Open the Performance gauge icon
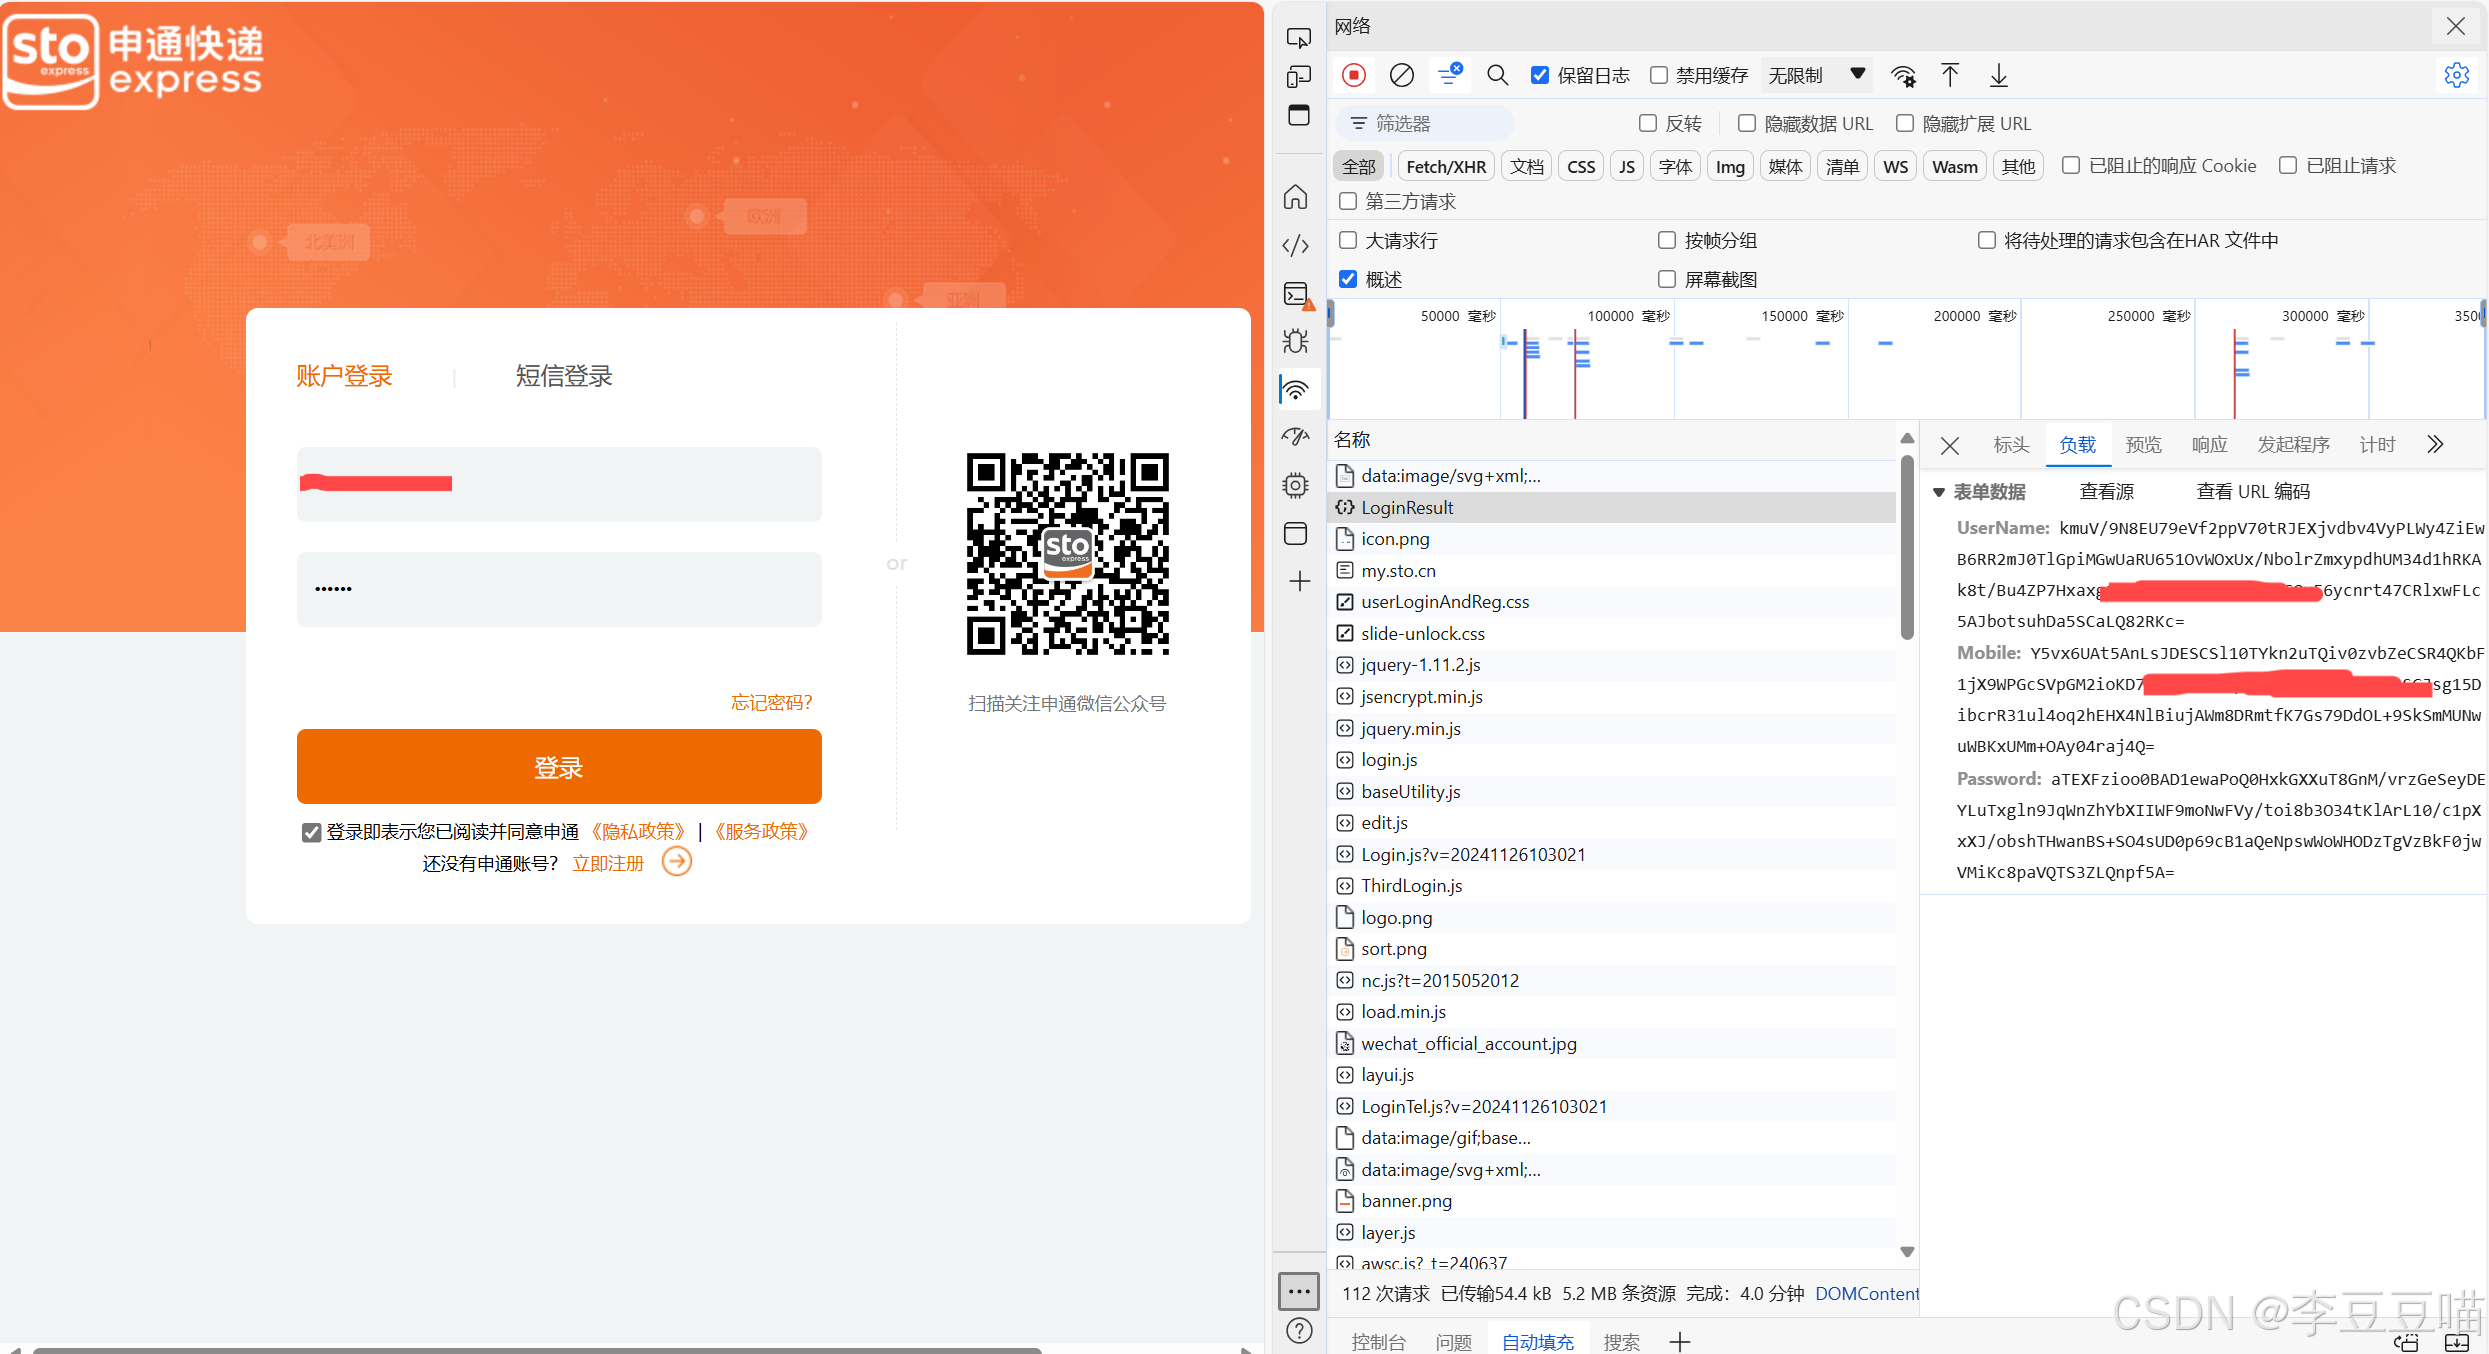Image resolution: width=2489 pixels, height=1354 pixels. click(1296, 437)
